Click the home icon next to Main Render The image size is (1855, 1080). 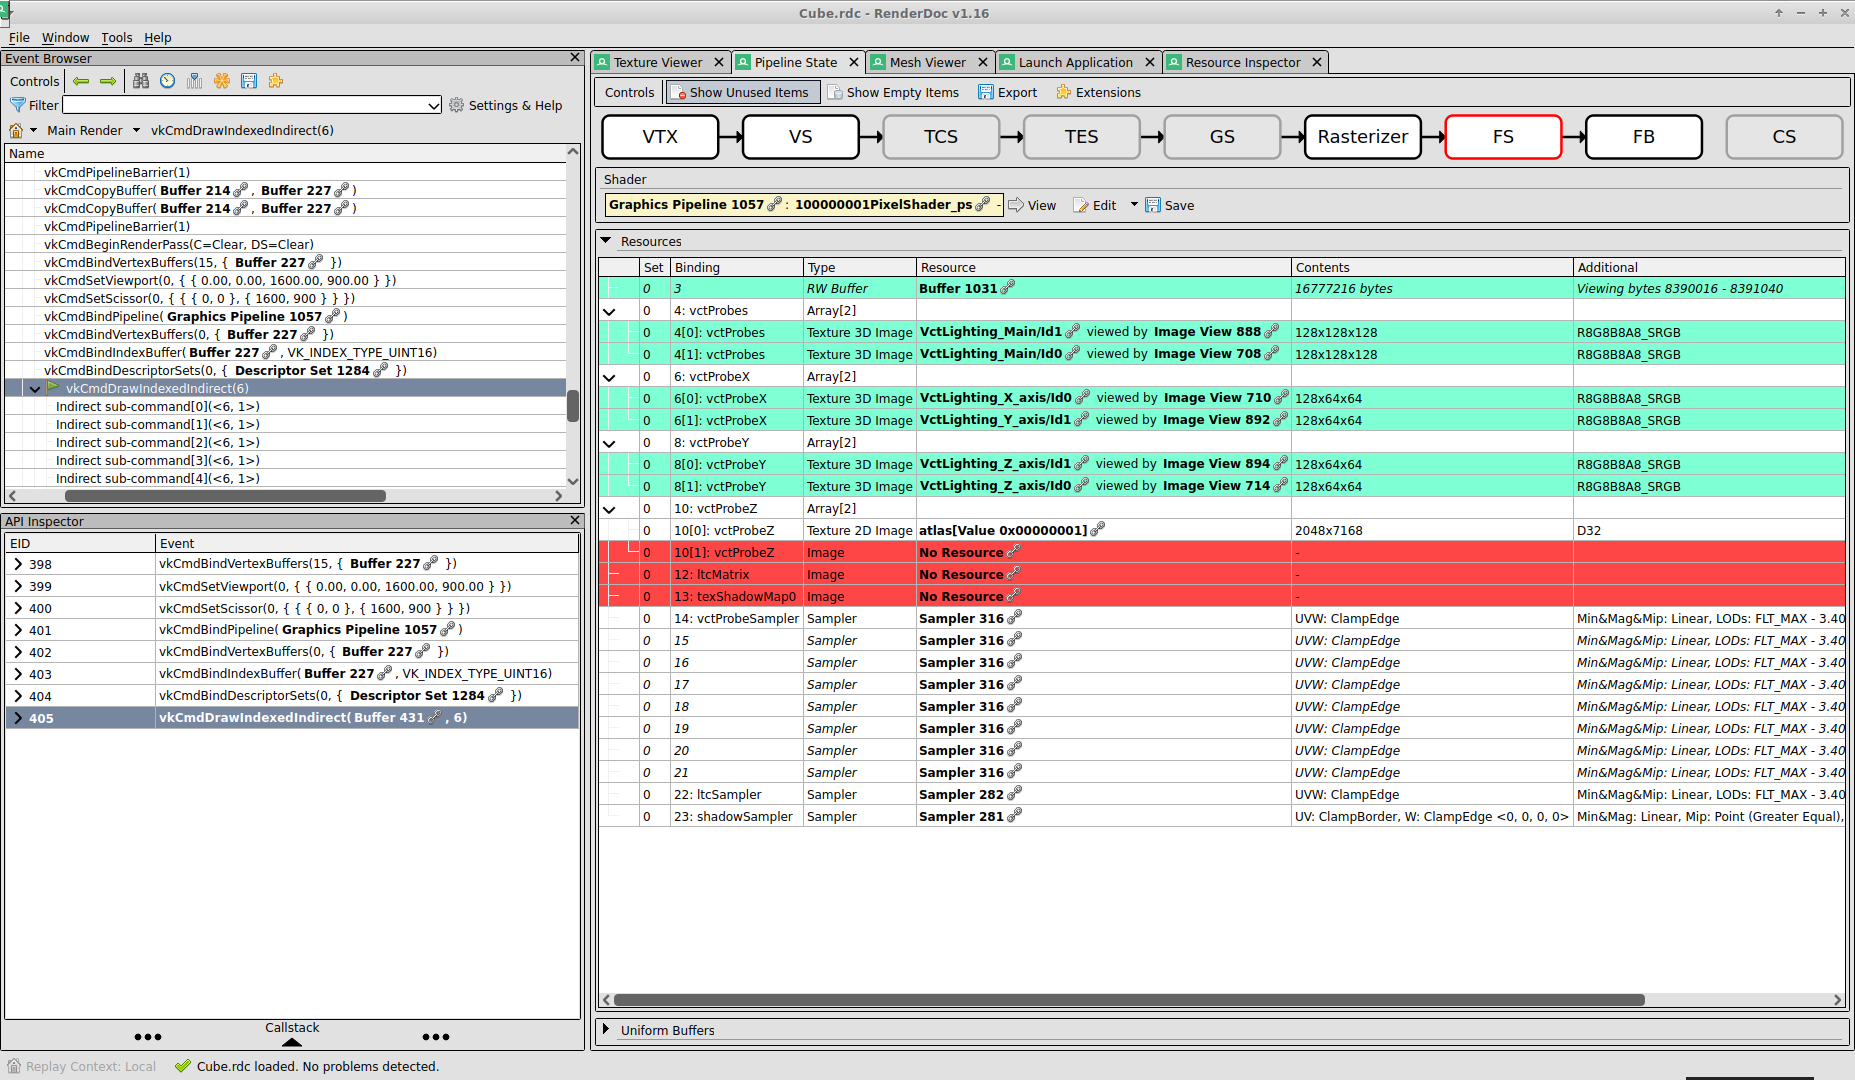16,130
